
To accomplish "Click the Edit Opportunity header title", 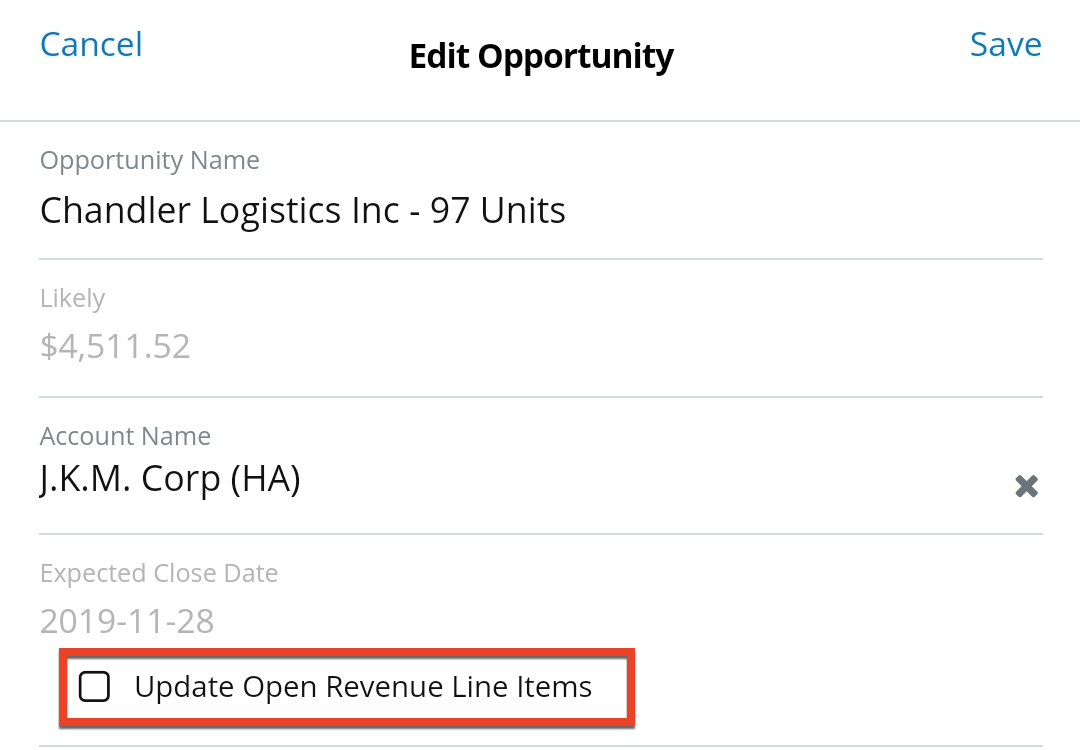I will coord(541,57).
